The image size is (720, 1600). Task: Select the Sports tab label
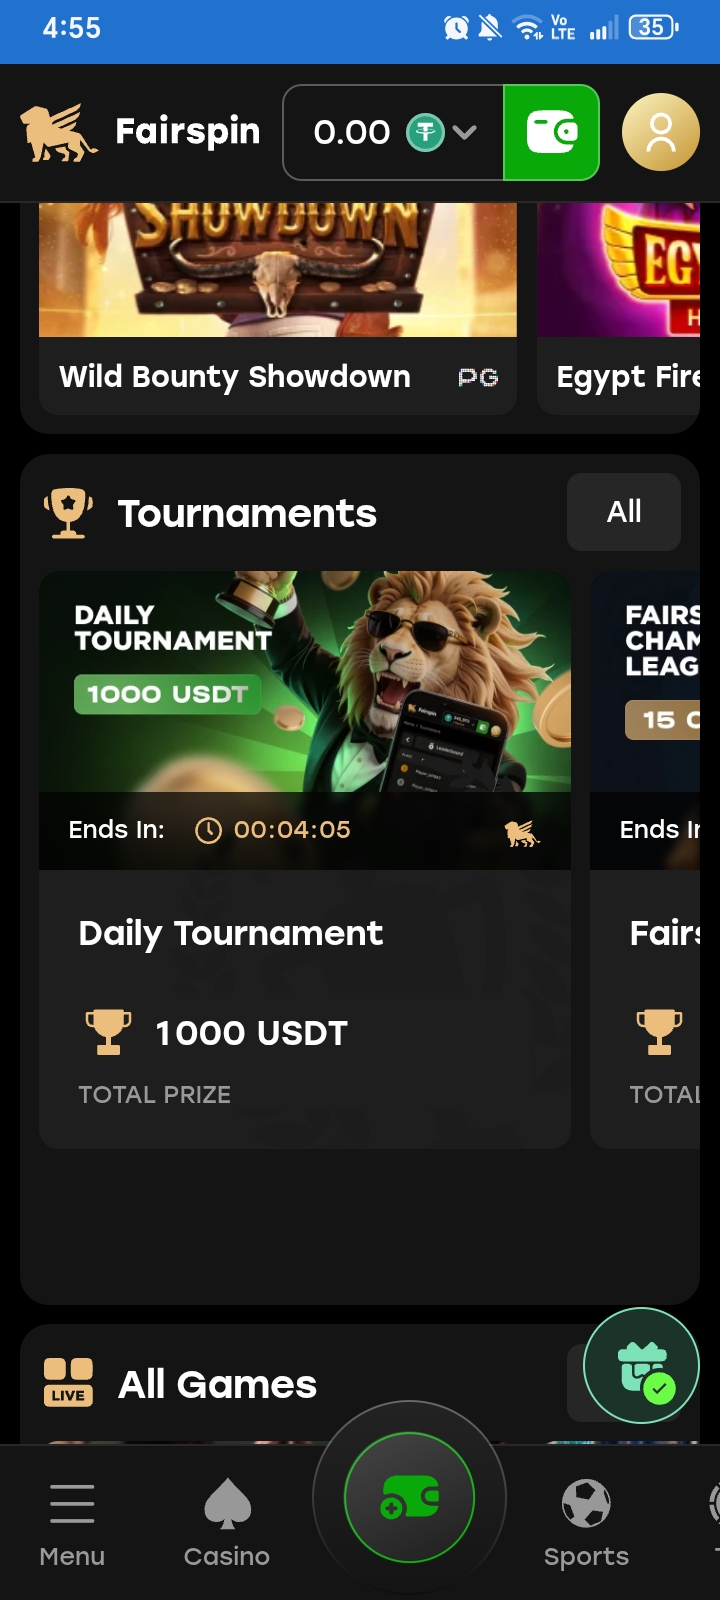(x=586, y=1556)
